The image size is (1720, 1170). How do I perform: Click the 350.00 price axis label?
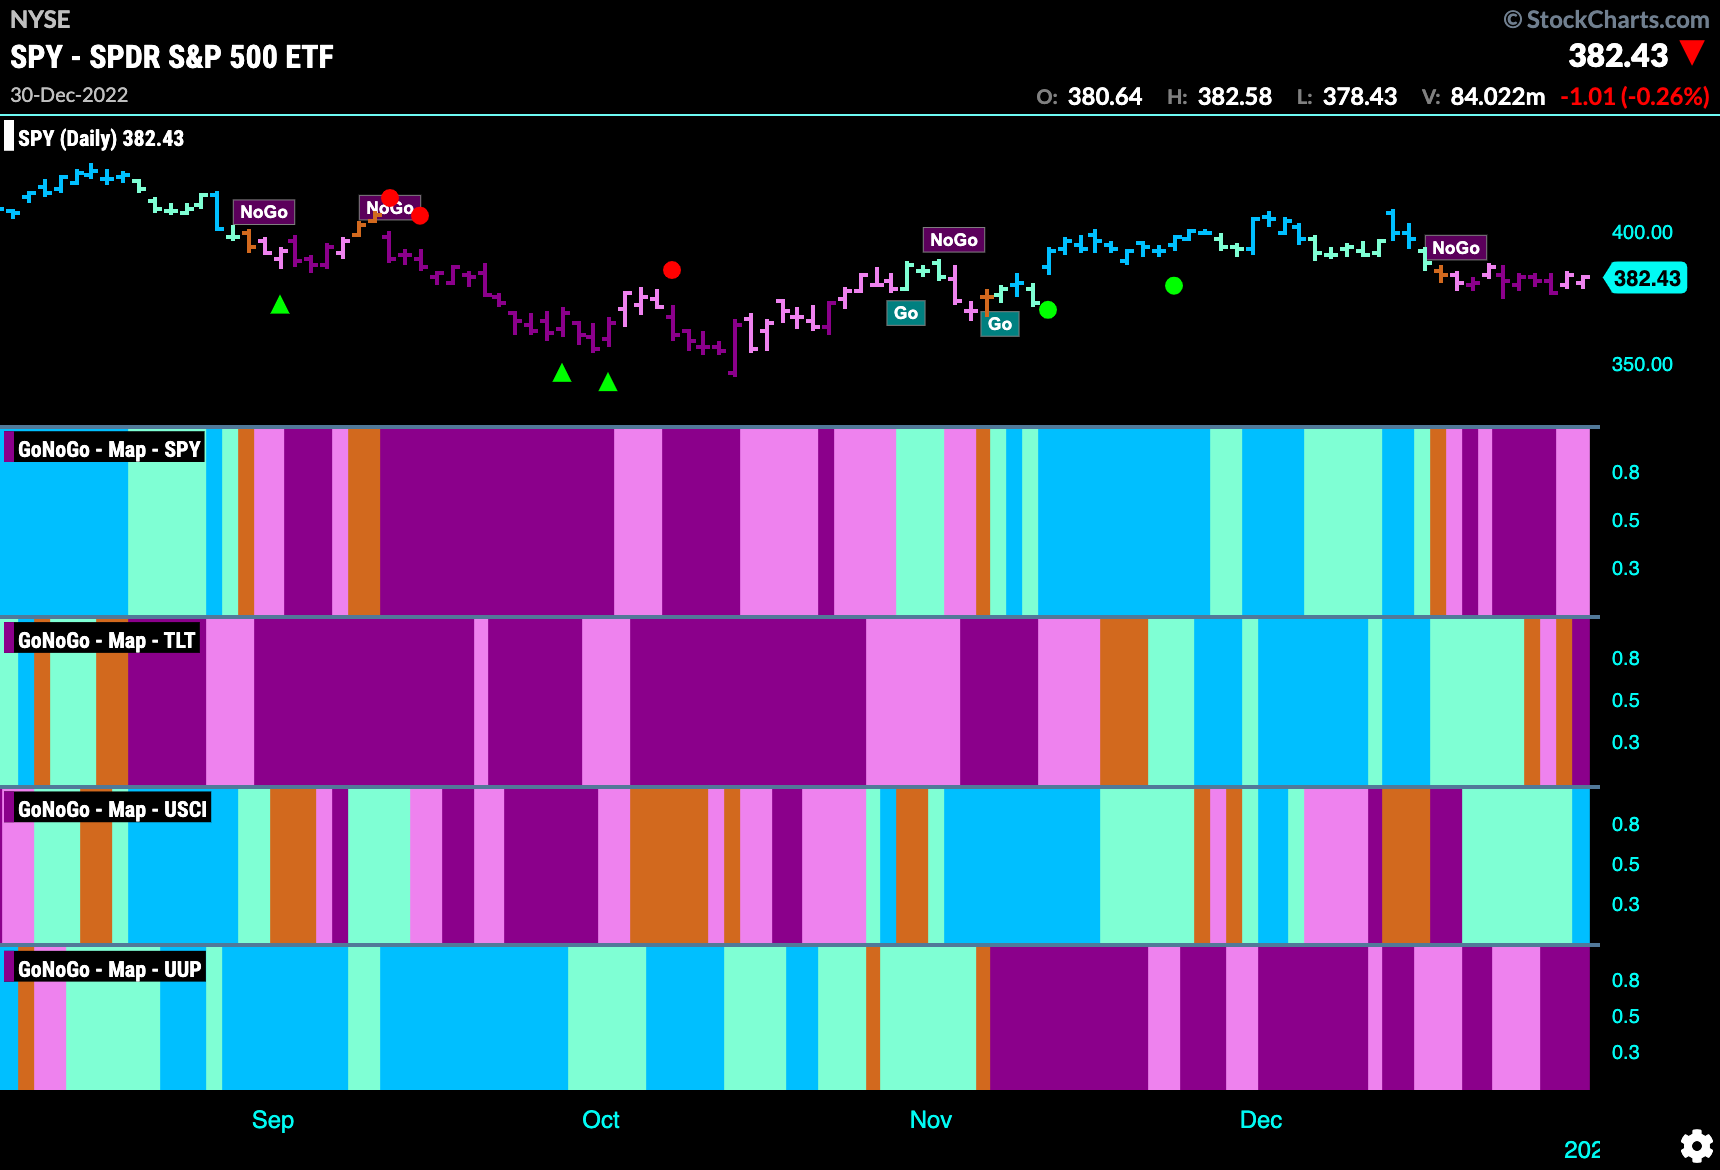tap(1642, 364)
